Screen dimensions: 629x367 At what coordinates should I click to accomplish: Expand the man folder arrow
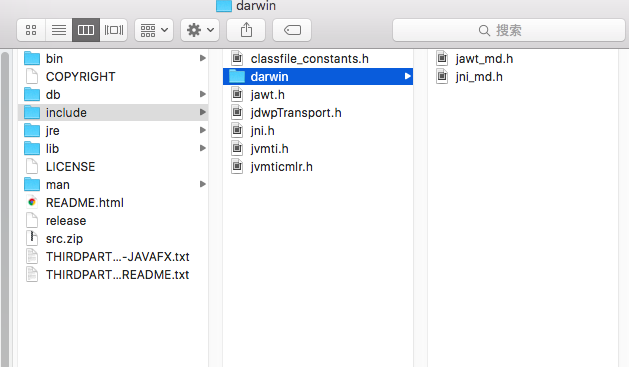pyautogui.click(x=203, y=184)
